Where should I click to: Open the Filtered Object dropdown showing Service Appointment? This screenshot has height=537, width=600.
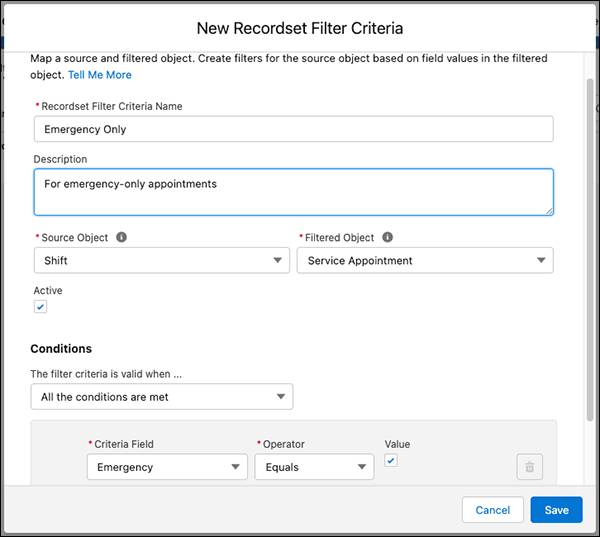click(425, 260)
